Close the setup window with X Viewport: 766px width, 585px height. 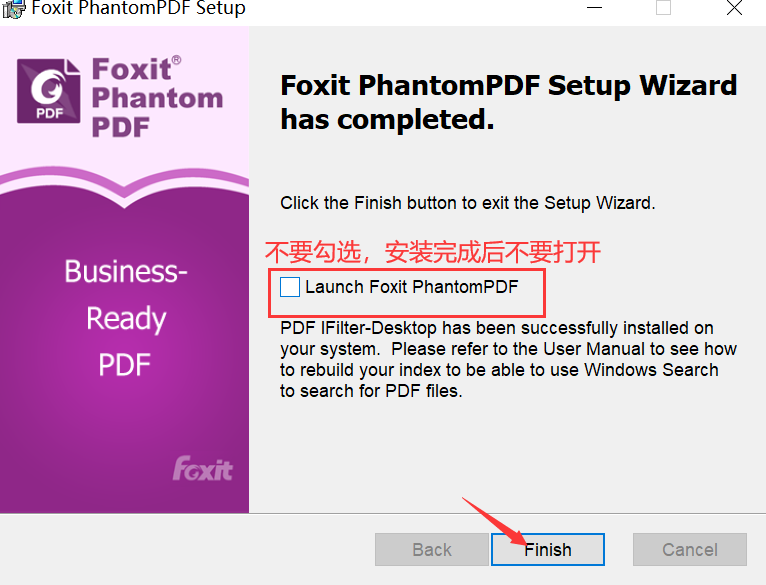[734, 8]
